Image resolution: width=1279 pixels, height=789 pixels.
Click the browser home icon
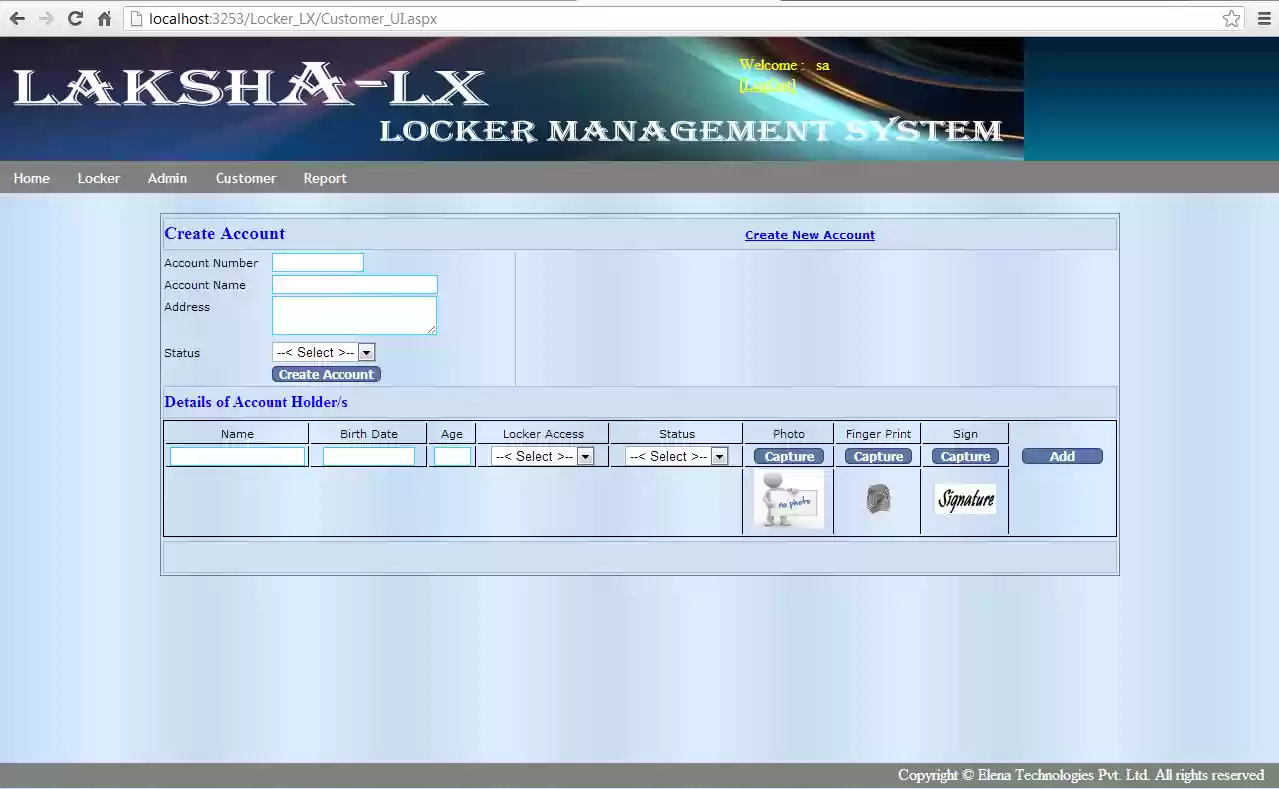pyautogui.click(x=105, y=18)
